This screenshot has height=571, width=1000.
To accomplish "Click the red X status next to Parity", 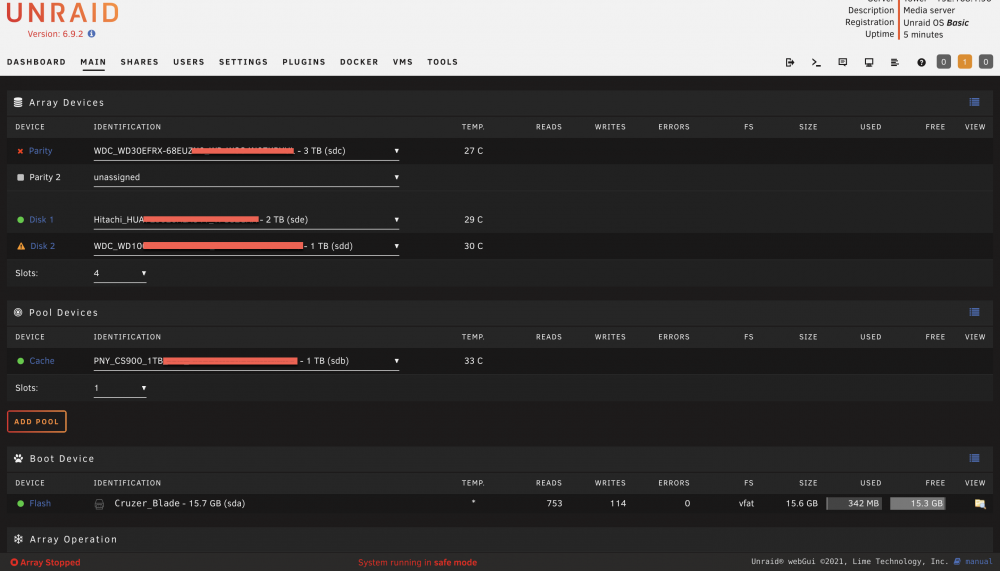I will tap(20, 151).
